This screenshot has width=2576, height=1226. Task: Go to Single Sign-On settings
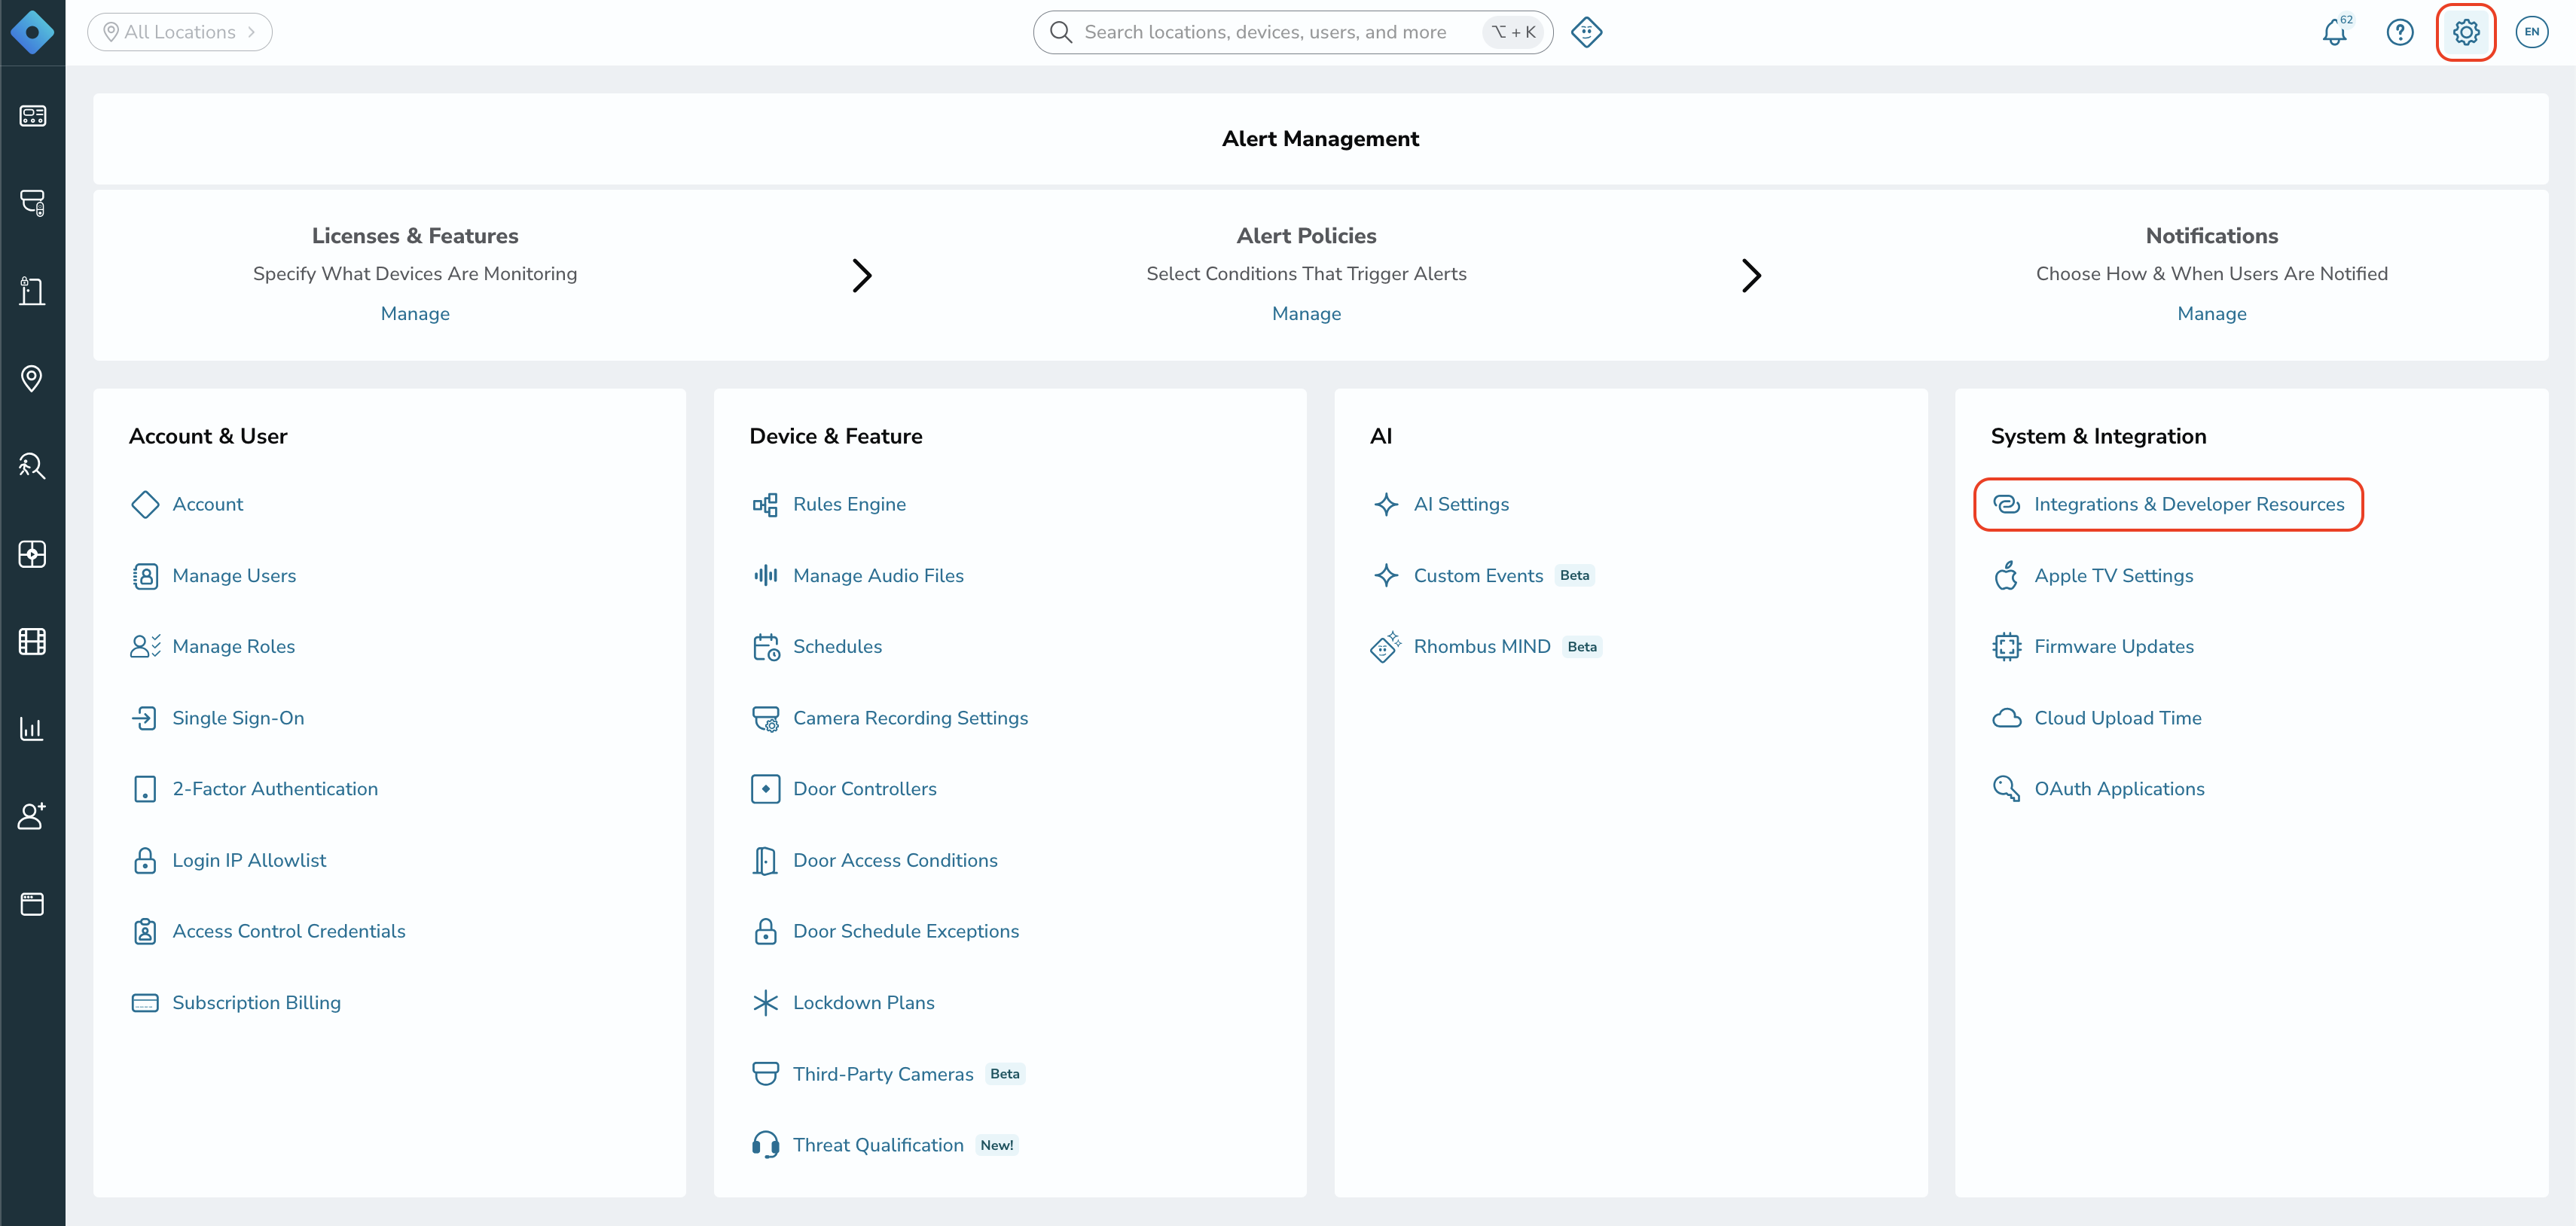(x=238, y=718)
